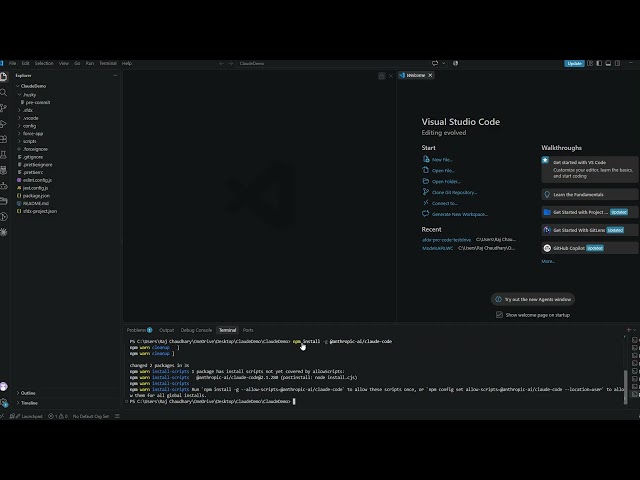Toggle the secondary side bar visibility

tap(618, 63)
